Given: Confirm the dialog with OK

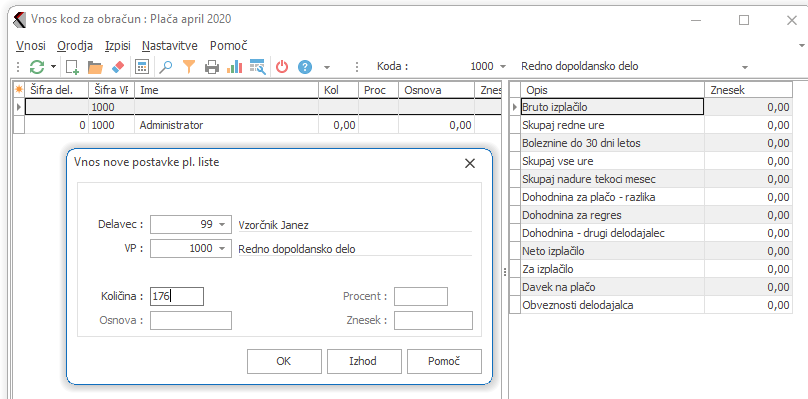Looking at the screenshot, I should (x=284, y=361).
